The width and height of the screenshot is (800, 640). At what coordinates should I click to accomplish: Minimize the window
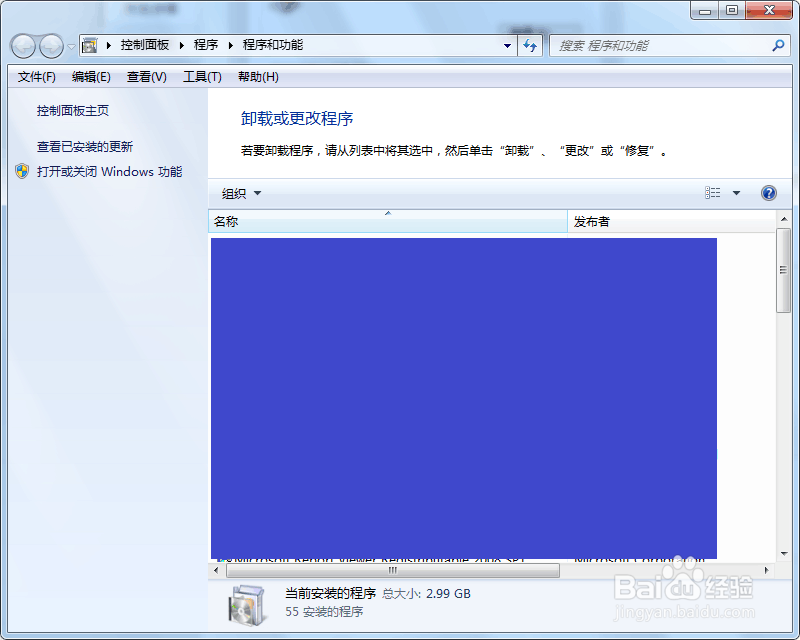tap(705, 10)
